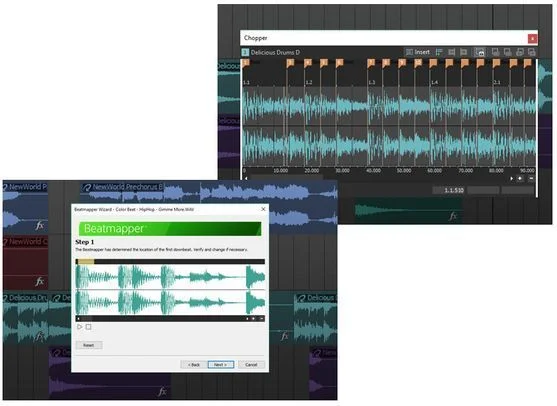Click Chopper scrollbar right arrow
The width and height of the screenshot is (557, 406).
(x=512, y=178)
